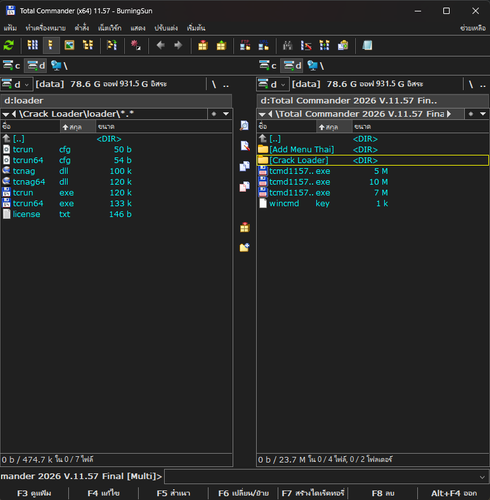Open the left panel favorites star menu

pyautogui.click(x=214, y=114)
